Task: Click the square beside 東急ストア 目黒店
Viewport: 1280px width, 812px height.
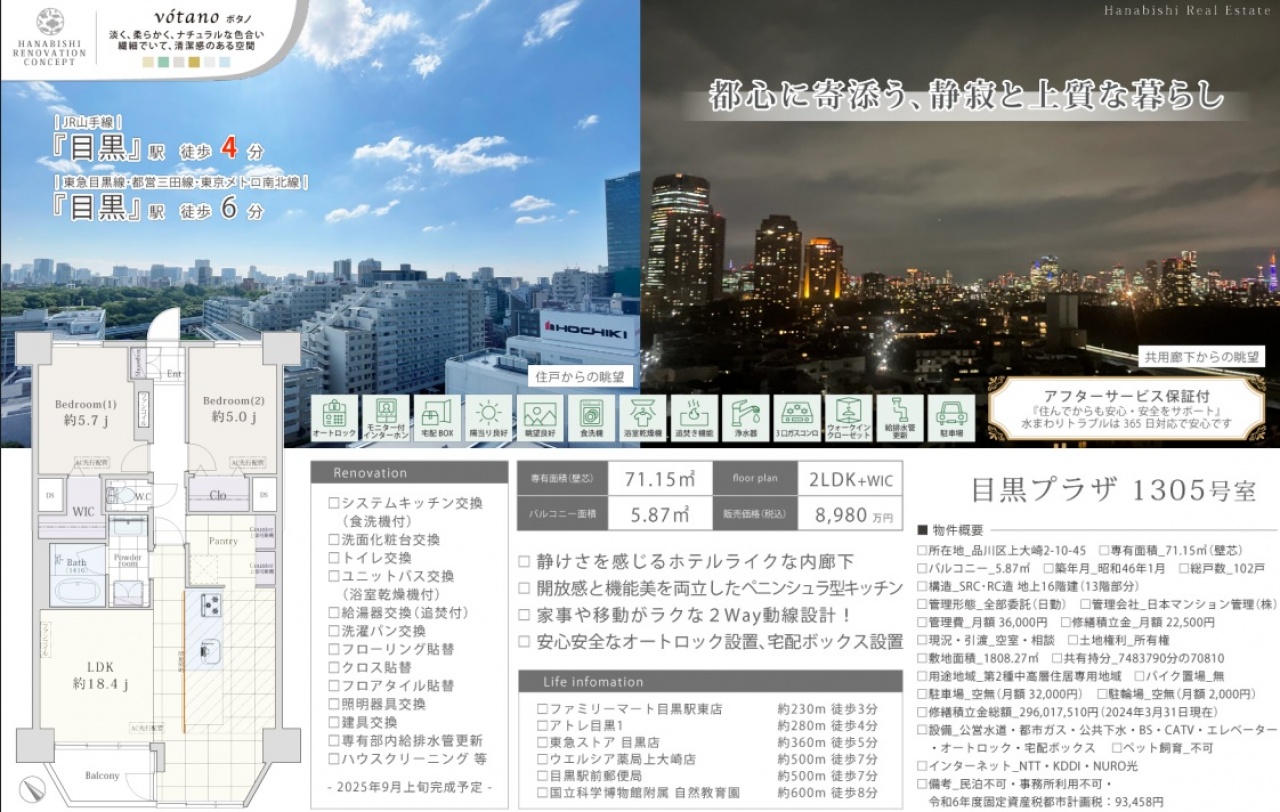Action: 542,743
